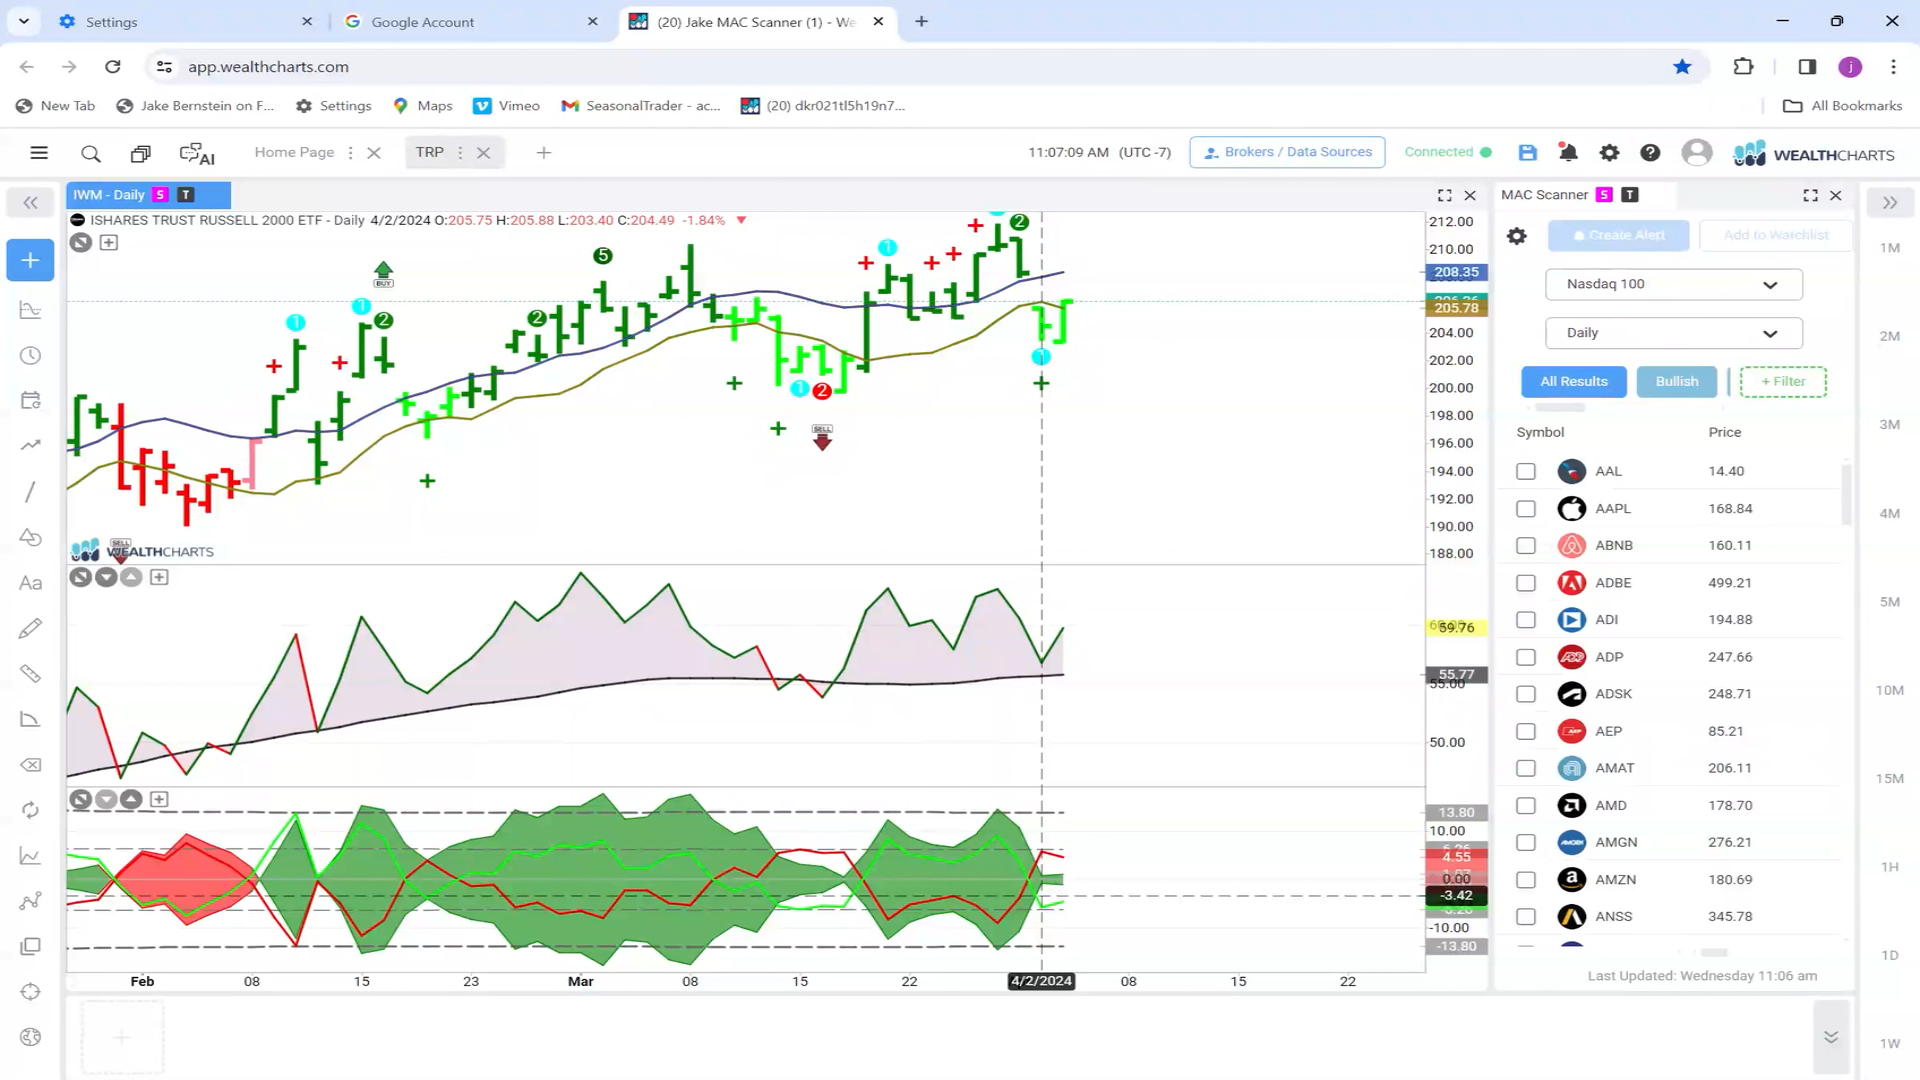Open the user profile avatar
Viewport: 1920px width, 1080px height.
pos(1696,152)
